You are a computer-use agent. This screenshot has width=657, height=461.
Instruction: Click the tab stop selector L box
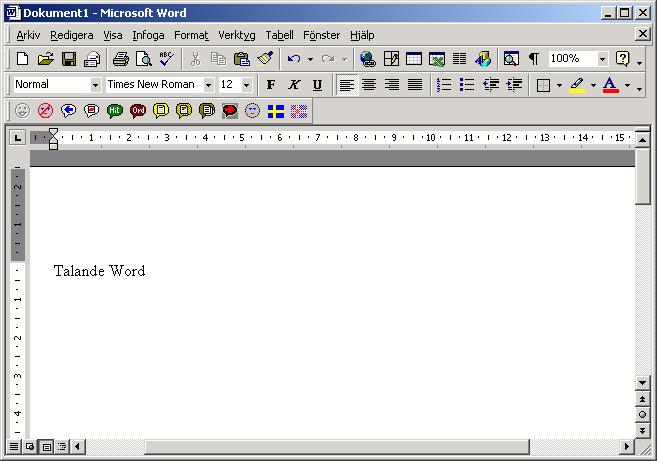17,137
